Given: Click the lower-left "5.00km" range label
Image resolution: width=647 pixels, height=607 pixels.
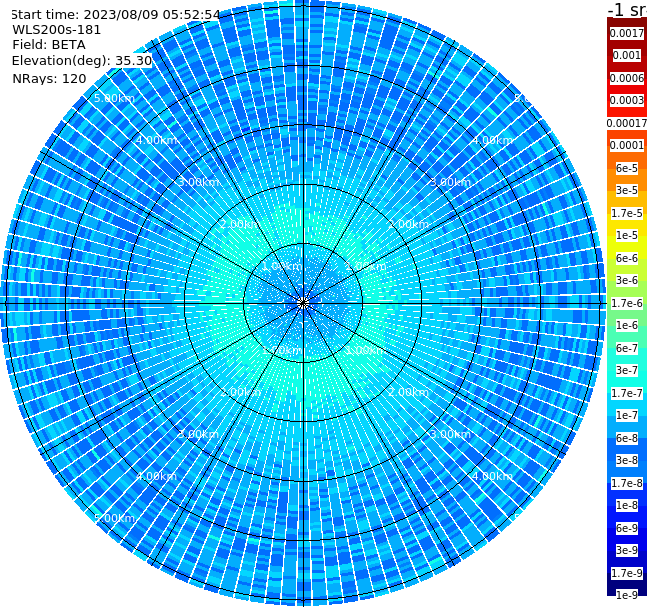Looking at the screenshot, I should pos(114,518).
